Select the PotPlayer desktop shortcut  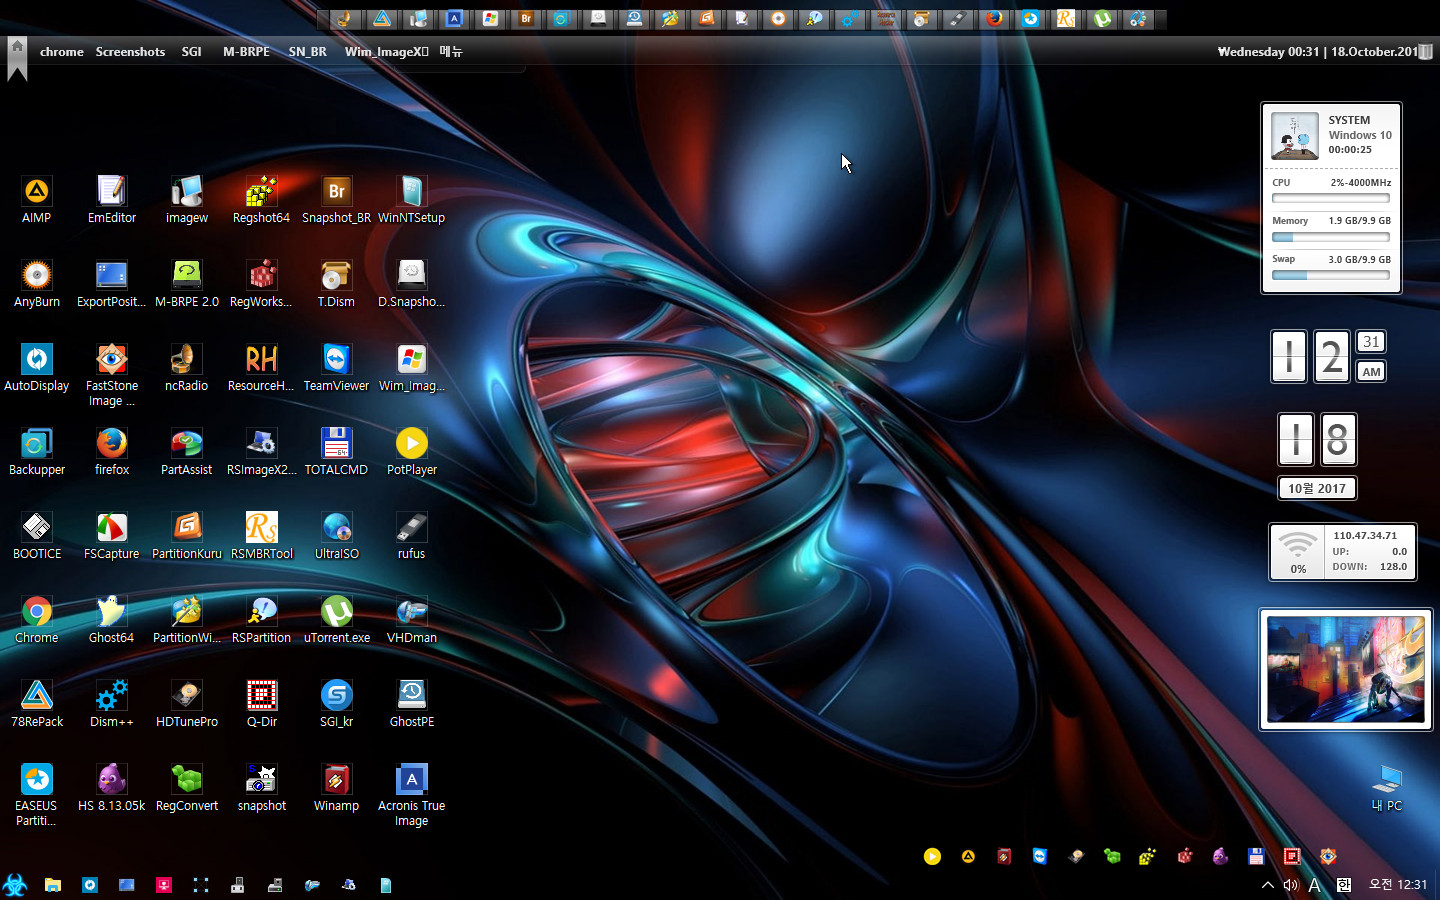click(x=411, y=451)
